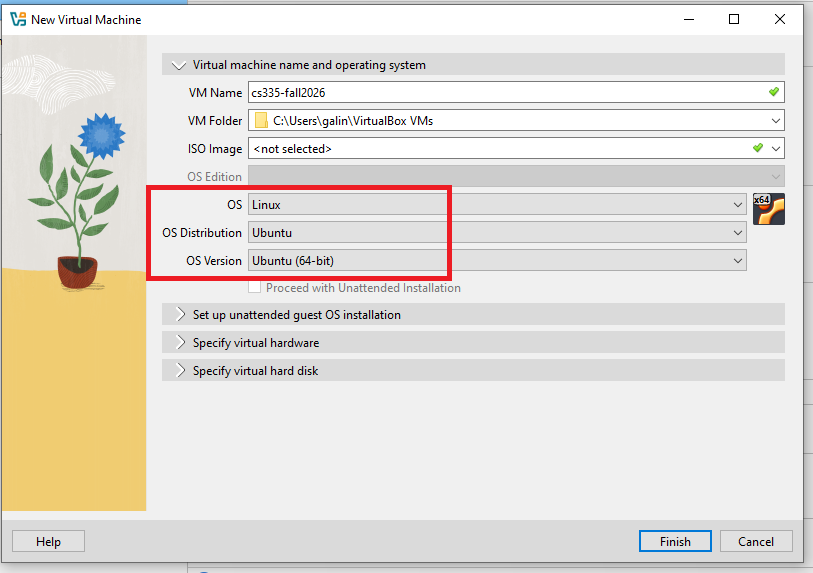Collapse Virtual machine name and operating system section
This screenshot has height=573, width=813.
(180, 65)
